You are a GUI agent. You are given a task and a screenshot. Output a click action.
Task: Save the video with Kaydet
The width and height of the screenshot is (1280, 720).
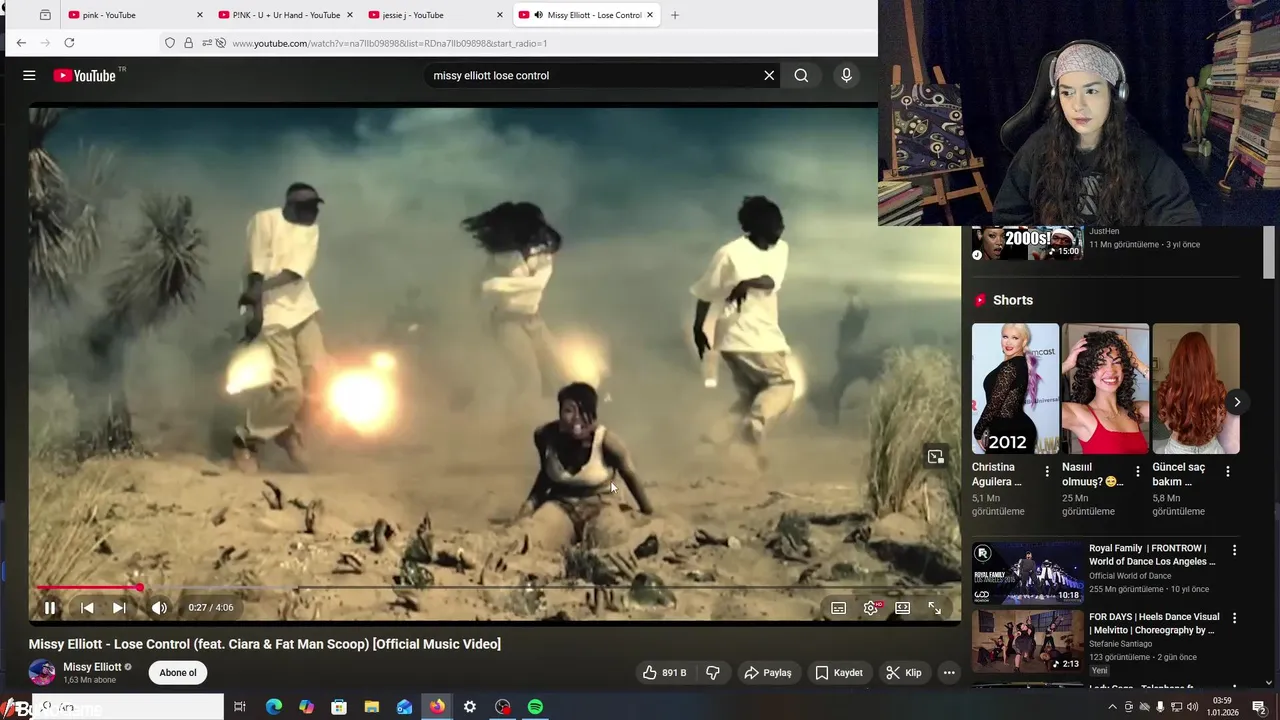coord(839,673)
